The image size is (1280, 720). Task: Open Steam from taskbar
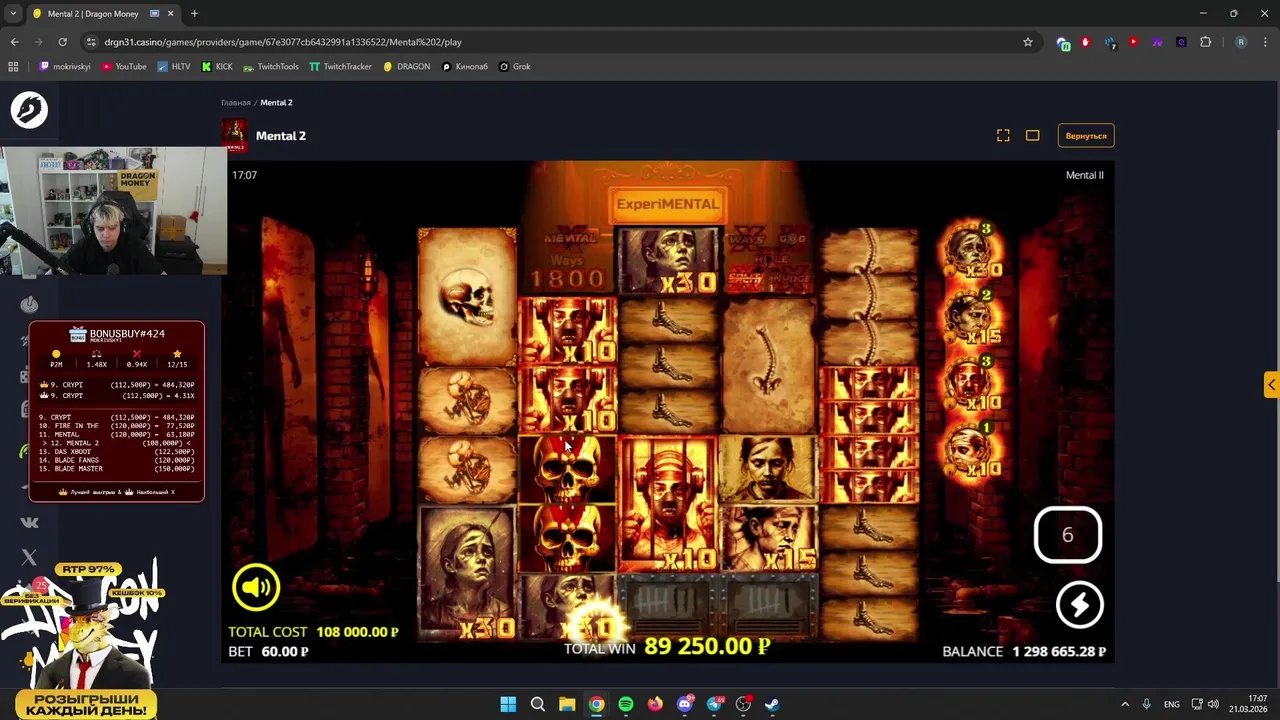[x=773, y=704]
